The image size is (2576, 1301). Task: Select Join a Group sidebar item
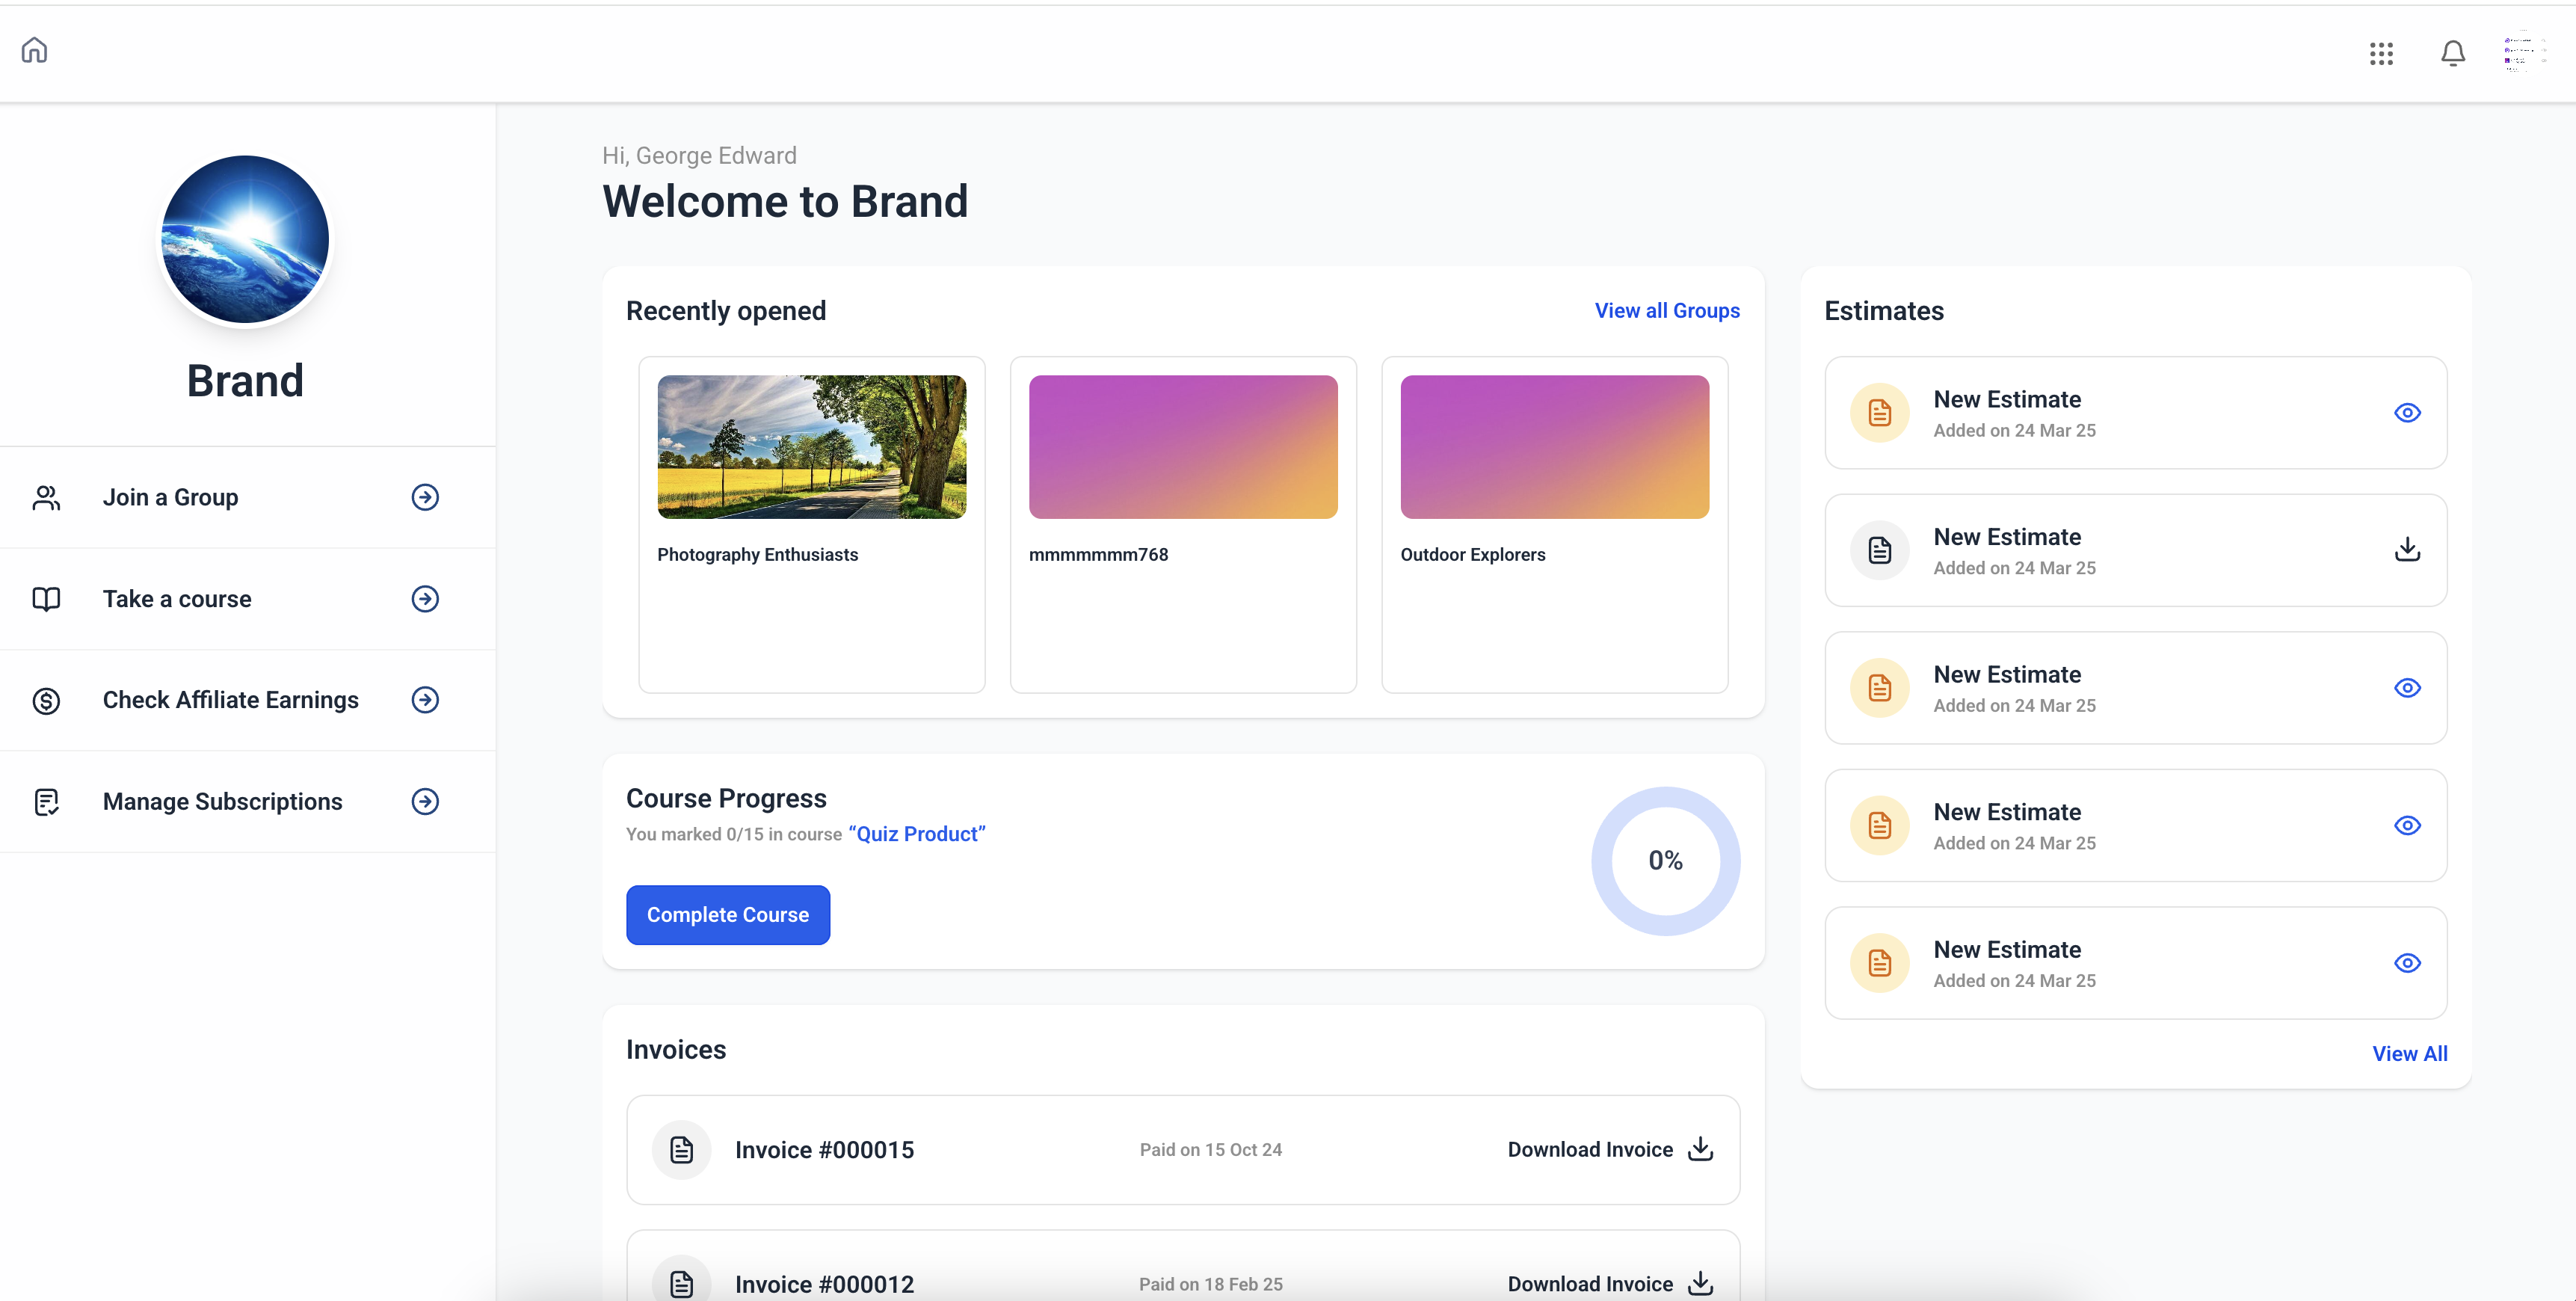coord(170,497)
